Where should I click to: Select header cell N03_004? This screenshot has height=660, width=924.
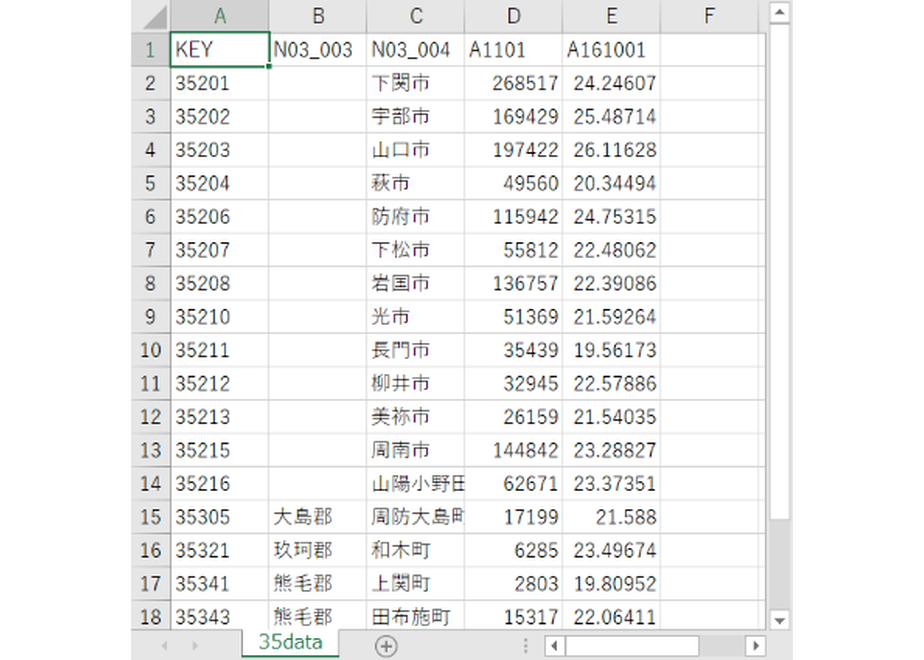(x=415, y=50)
